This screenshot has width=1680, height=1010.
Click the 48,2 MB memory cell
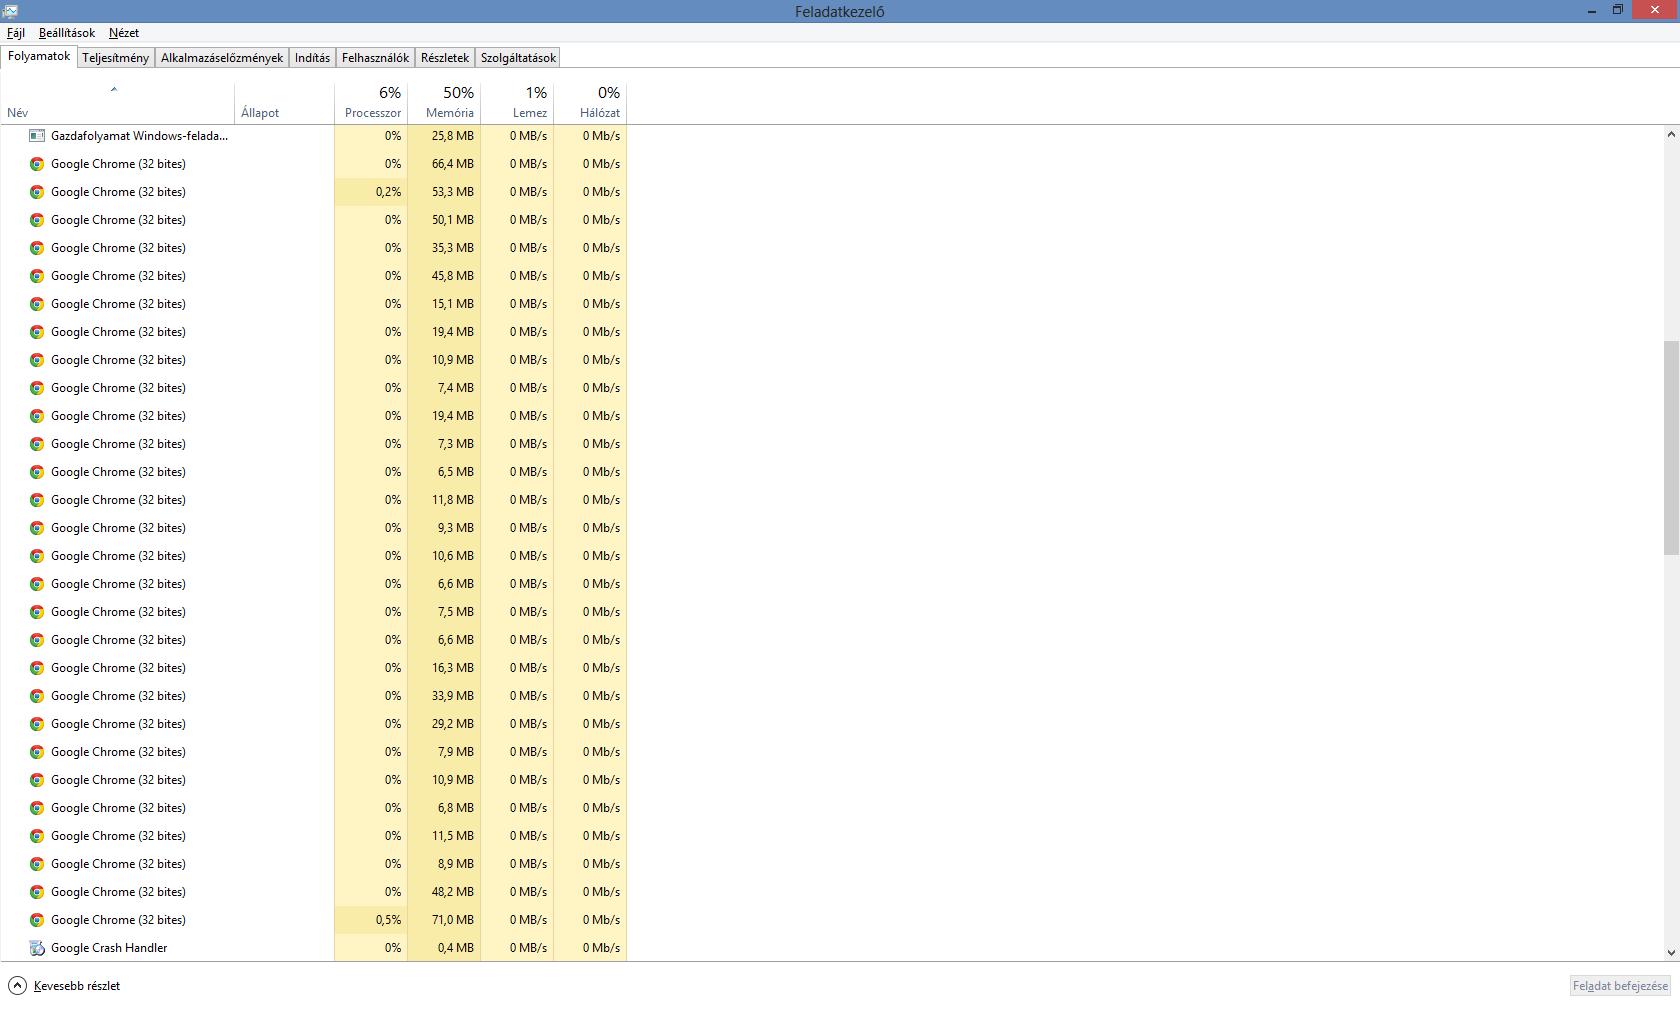(x=444, y=892)
